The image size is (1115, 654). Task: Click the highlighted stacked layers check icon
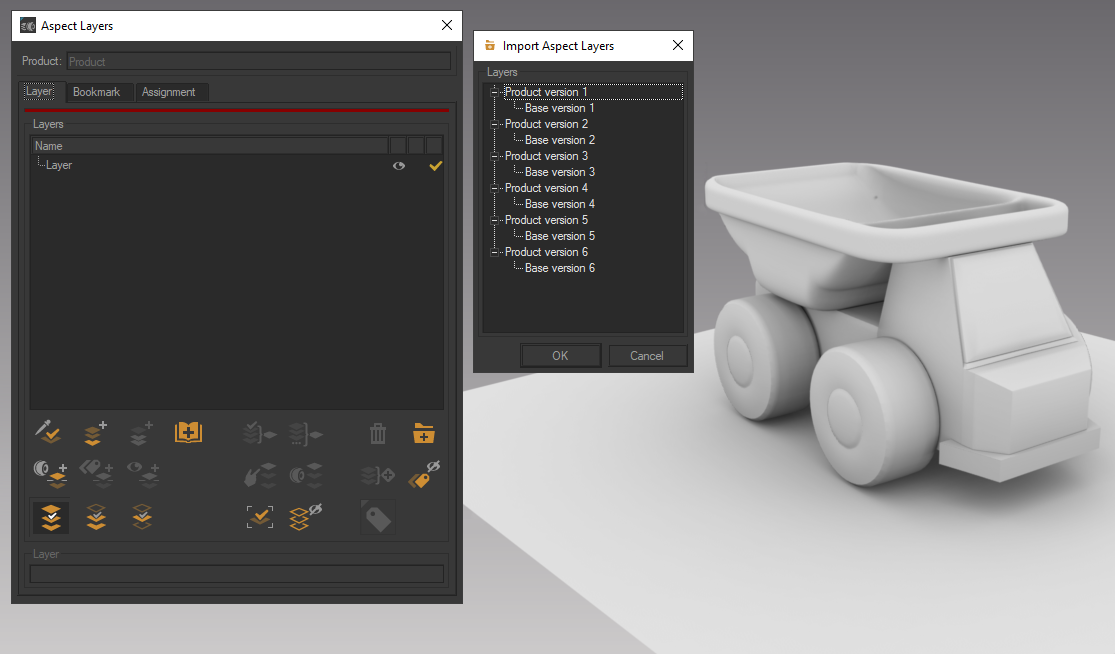click(x=50, y=517)
